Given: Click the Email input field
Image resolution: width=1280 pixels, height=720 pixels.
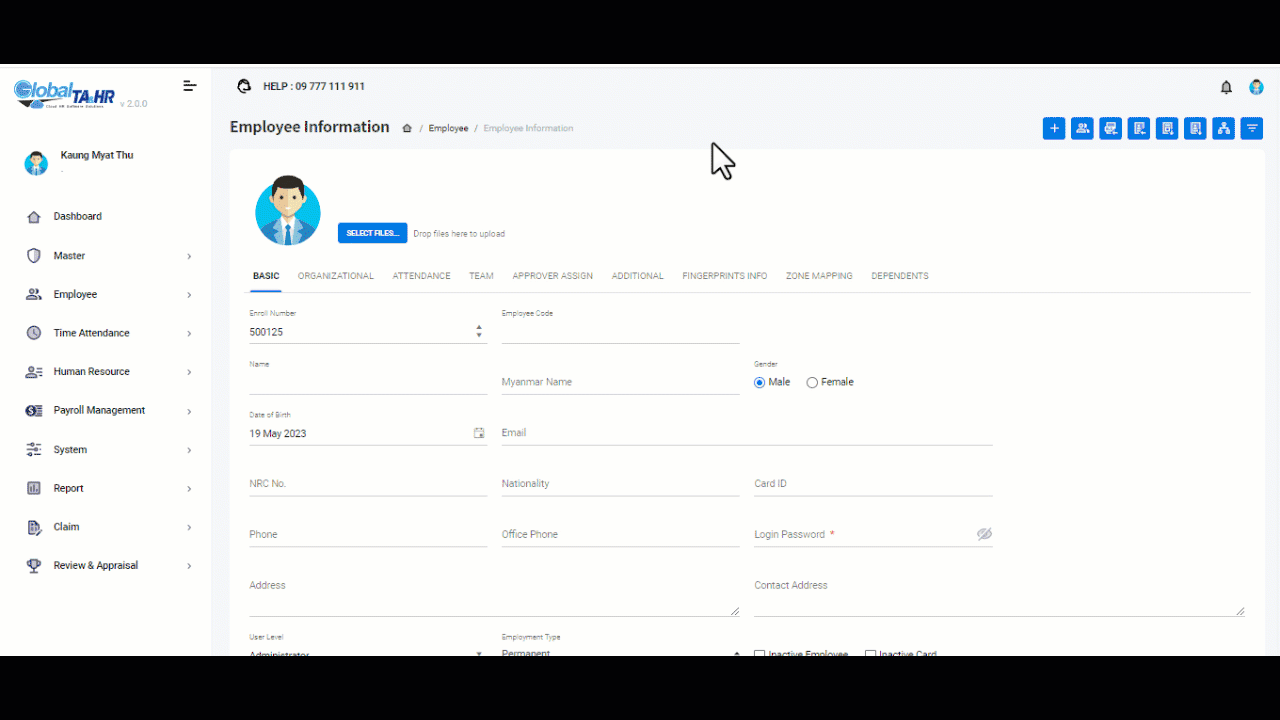Looking at the screenshot, I should (746, 433).
